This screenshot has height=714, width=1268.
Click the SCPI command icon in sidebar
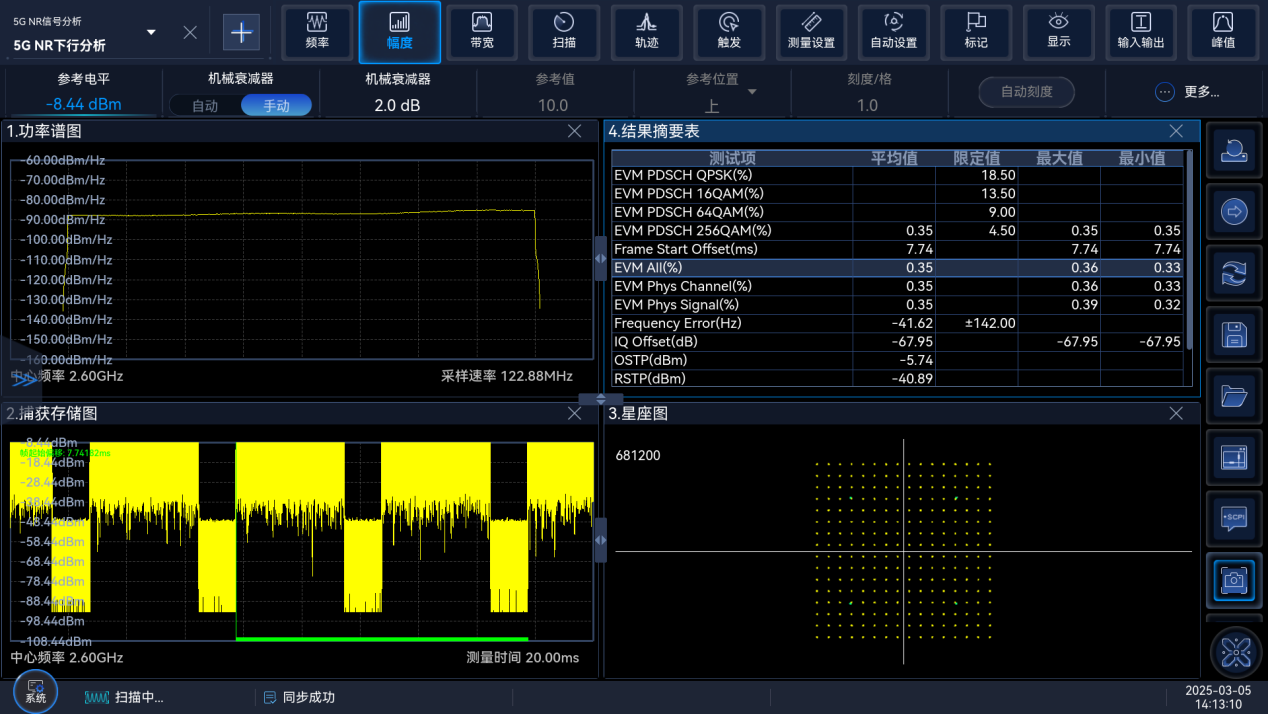1234,518
